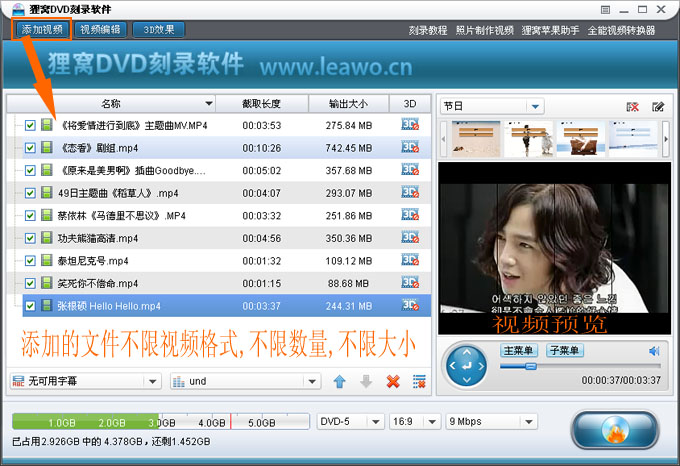Click the 添加视频 button

(x=42, y=29)
